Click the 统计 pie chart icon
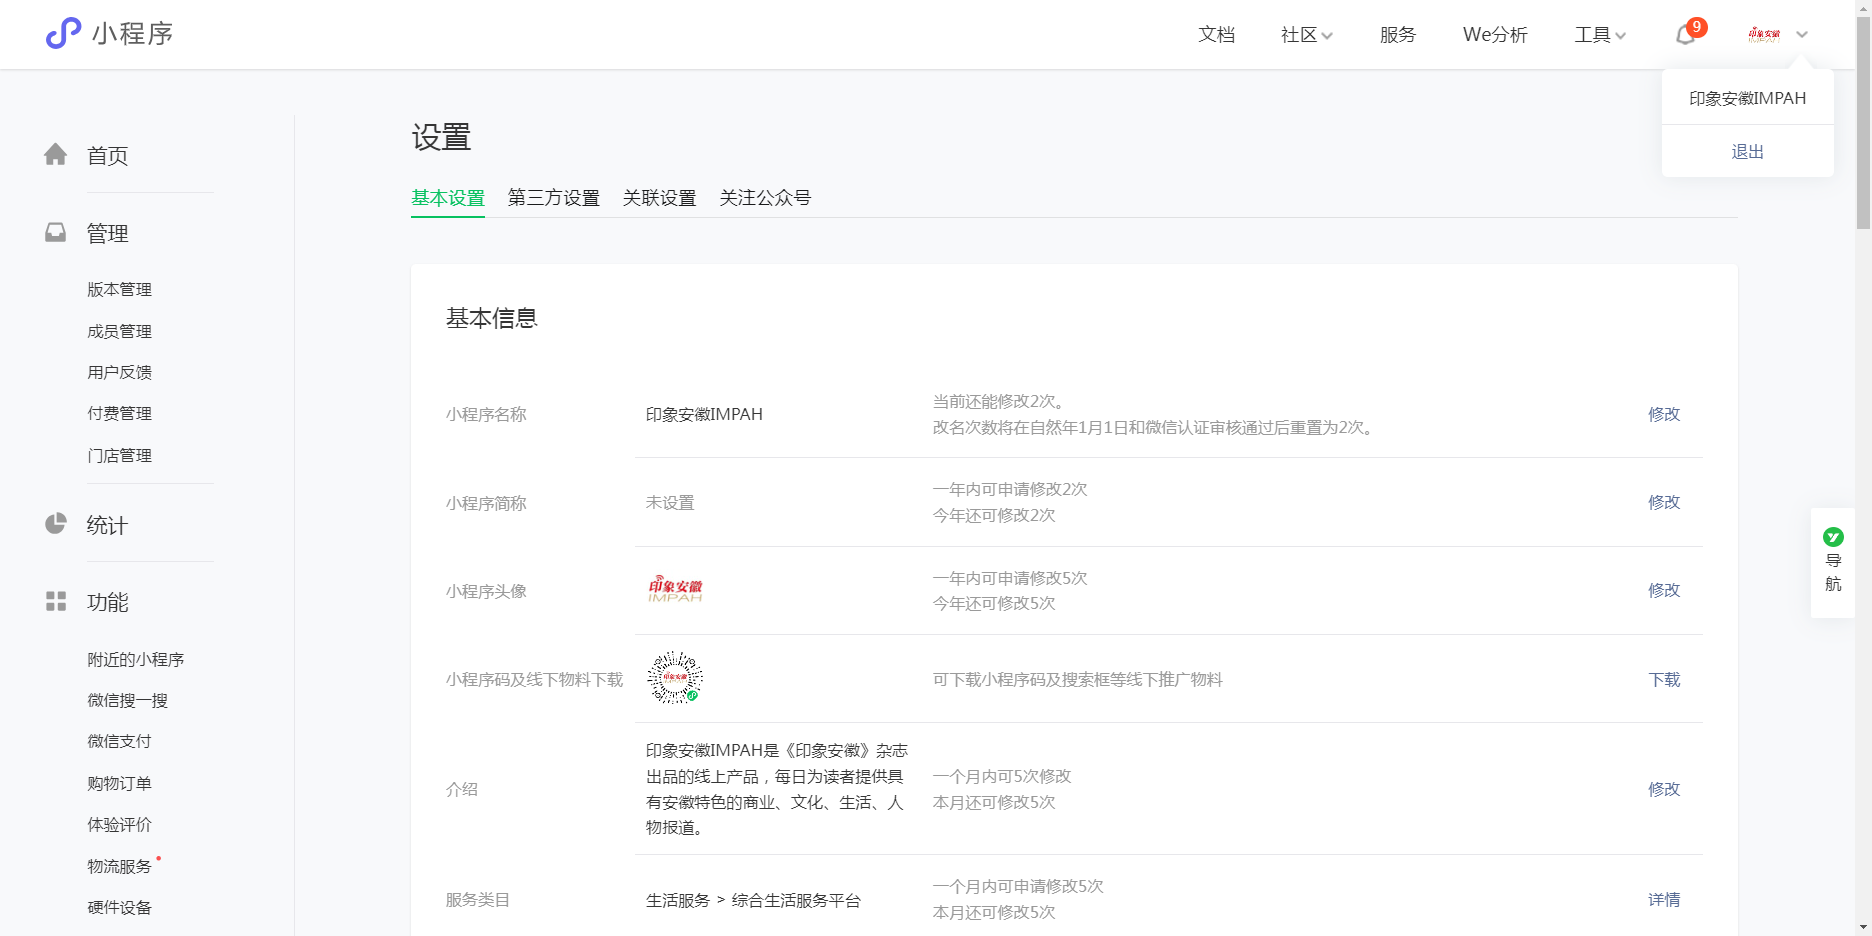 (56, 524)
